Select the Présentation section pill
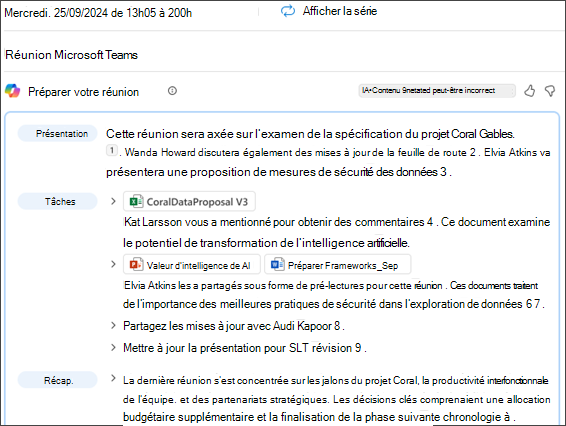 [x=58, y=134]
